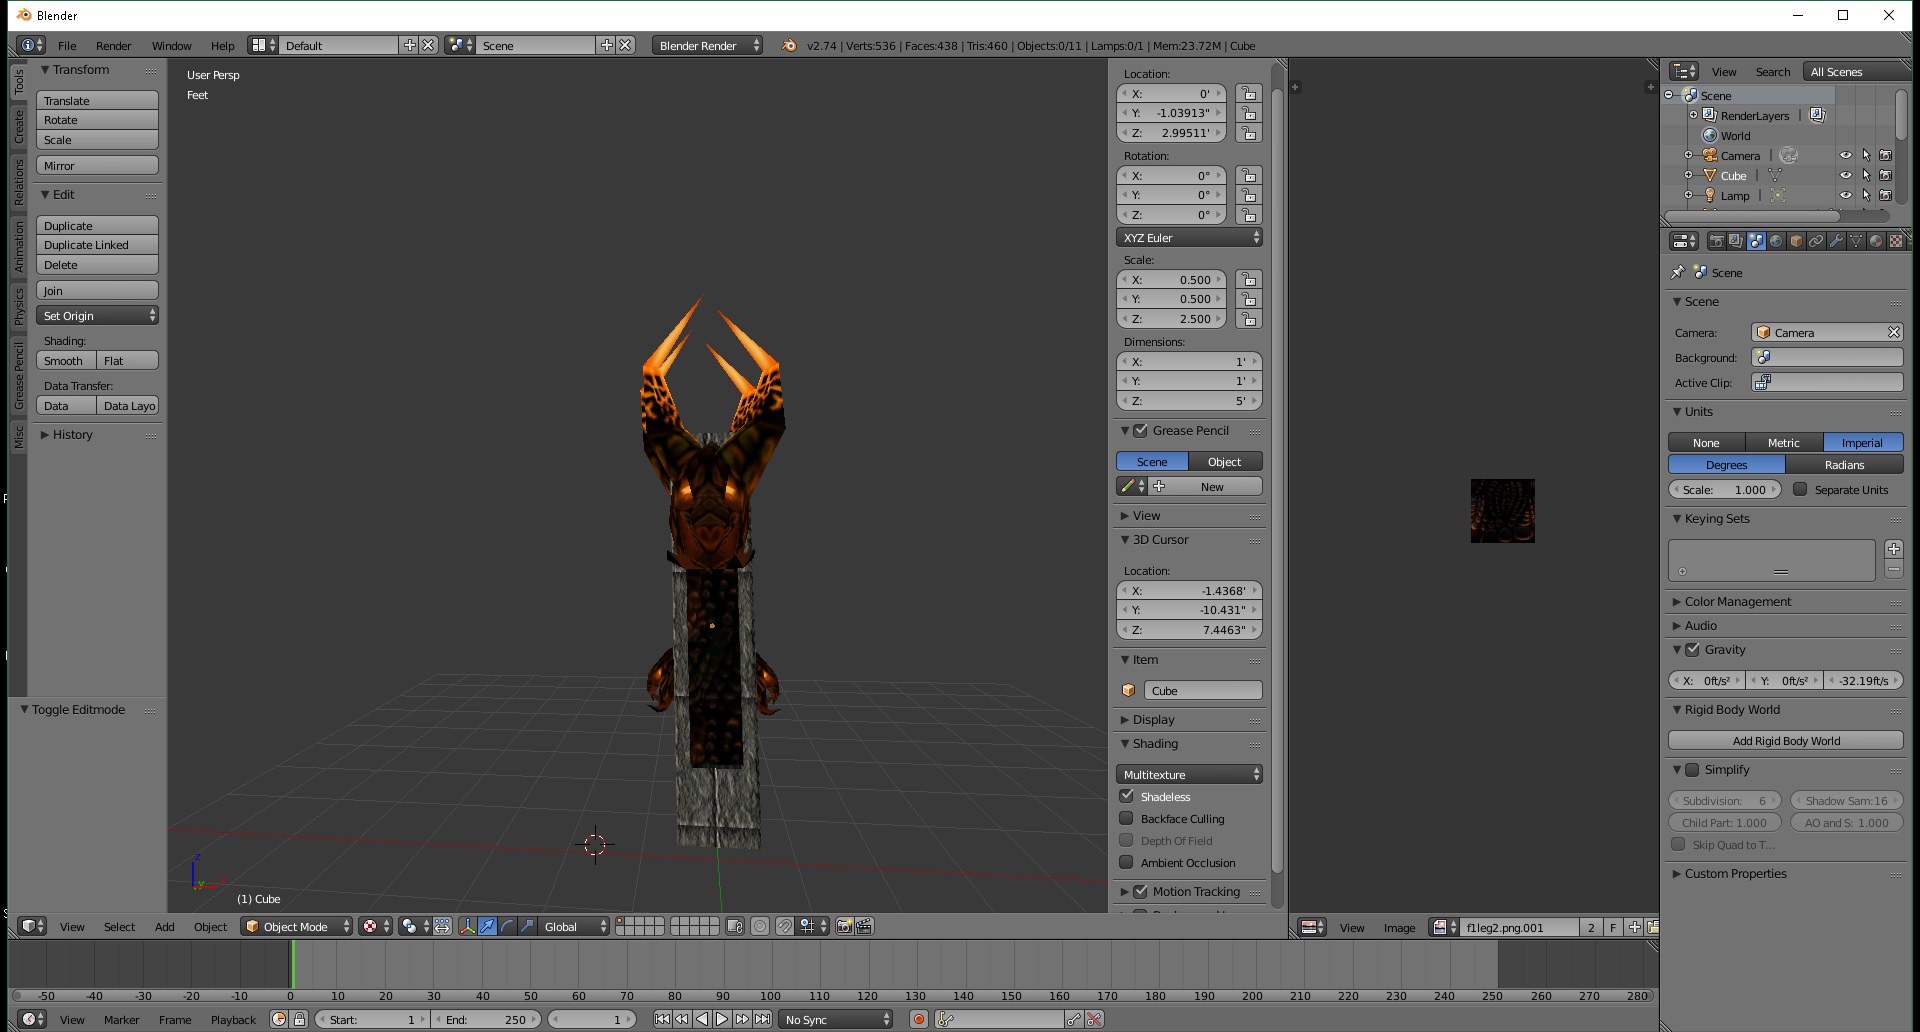Lock the X location value
The width and height of the screenshot is (1920, 1032).
tap(1248, 94)
